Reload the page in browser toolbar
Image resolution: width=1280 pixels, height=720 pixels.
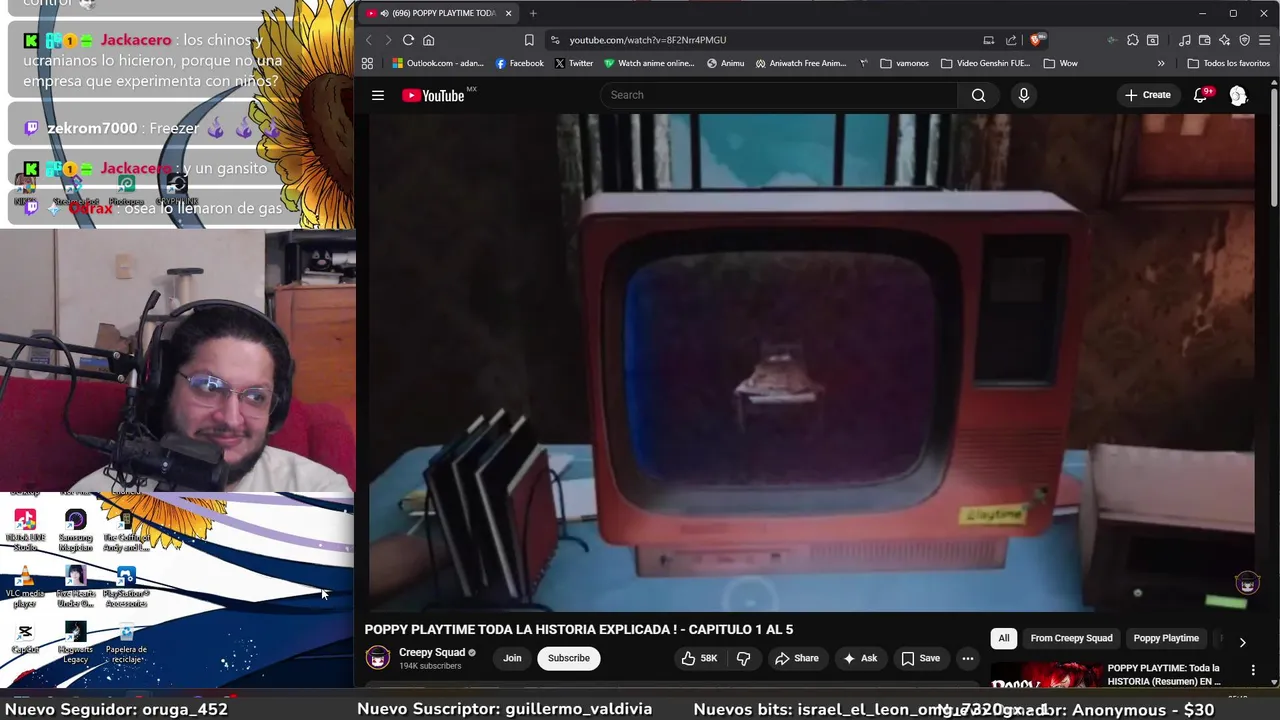[x=408, y=40]
